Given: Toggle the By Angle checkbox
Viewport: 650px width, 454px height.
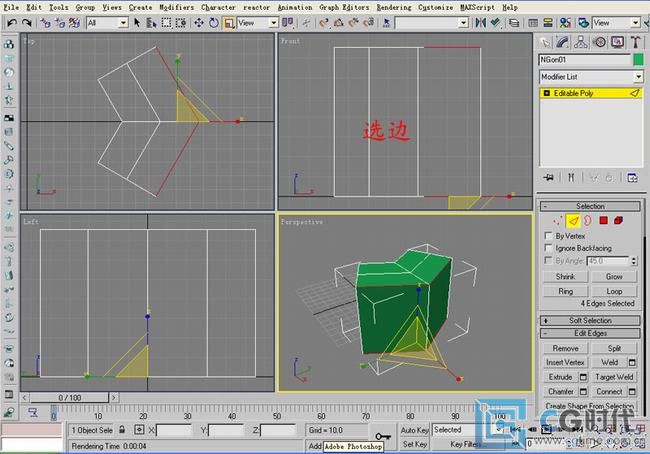Looking at the screenshot, I should [x=548, y=260].
